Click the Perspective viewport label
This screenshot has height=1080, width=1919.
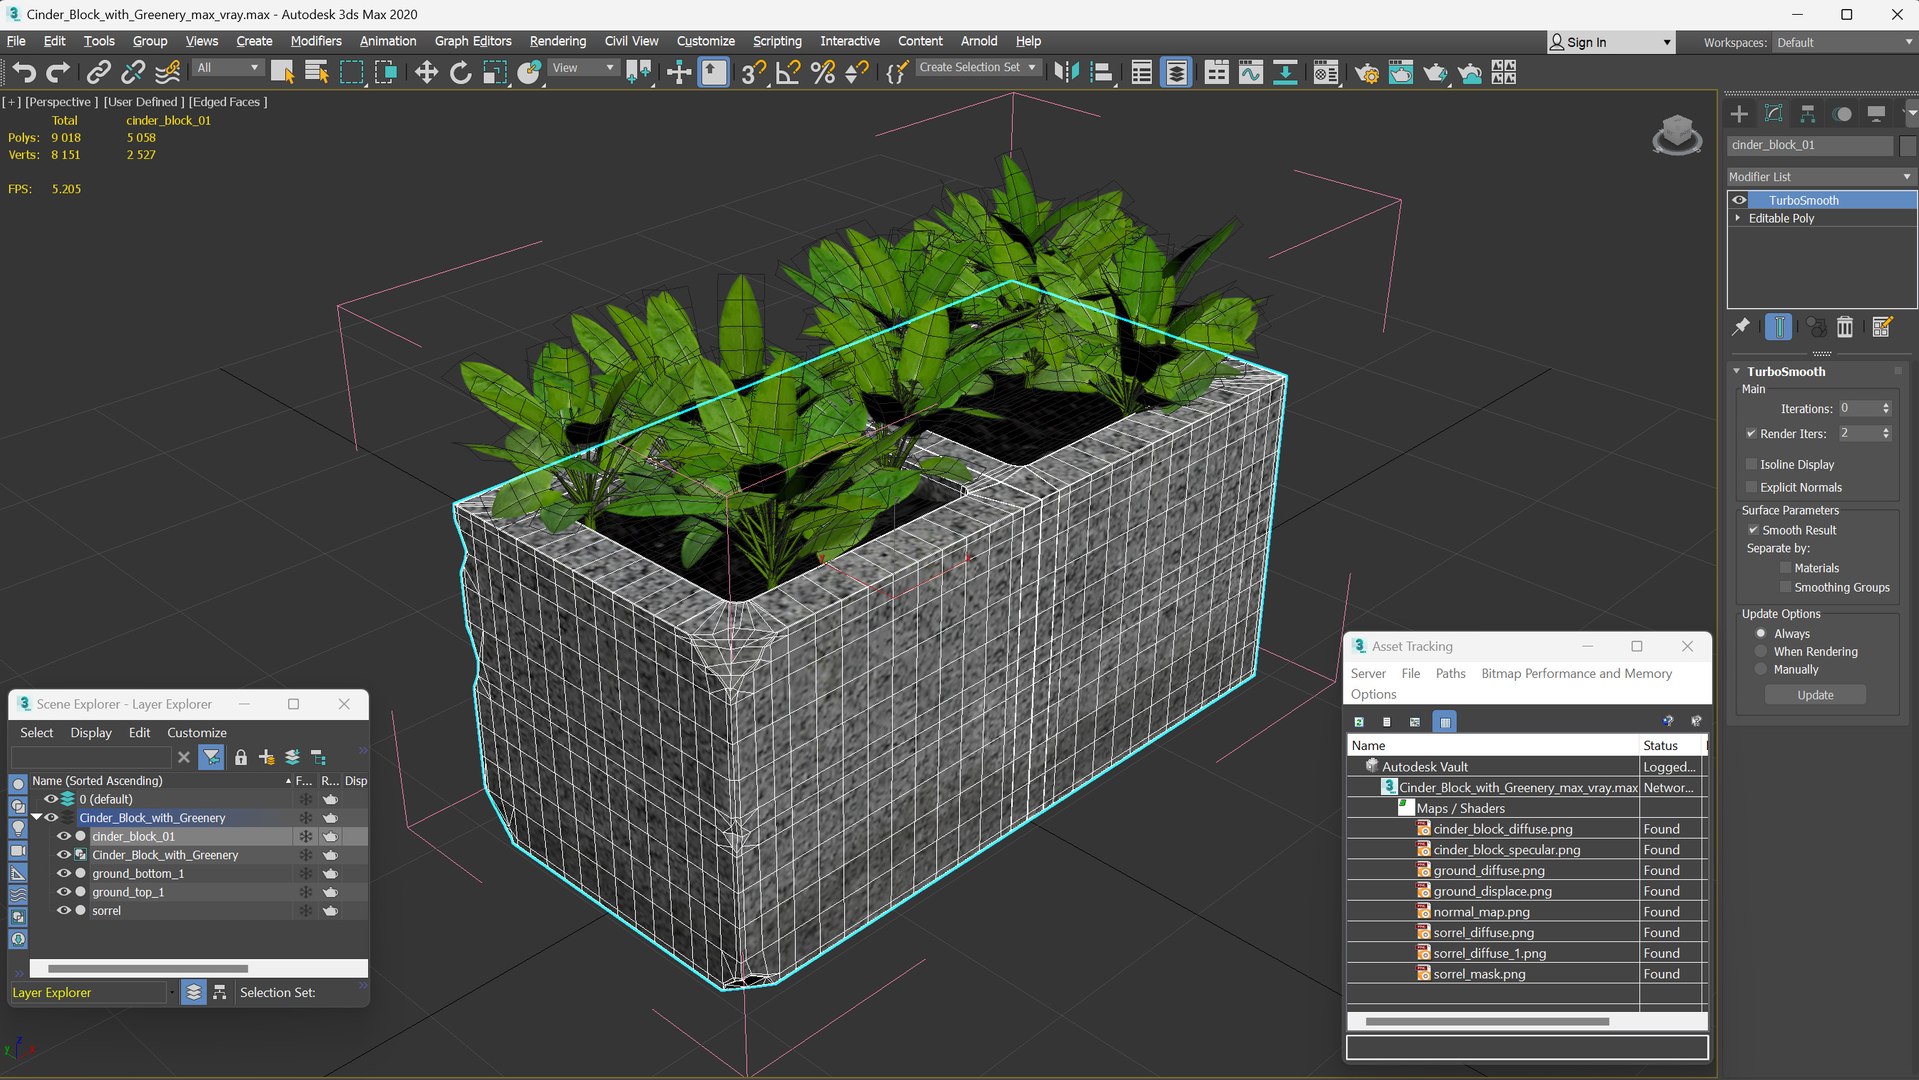[x=61, y=102]
